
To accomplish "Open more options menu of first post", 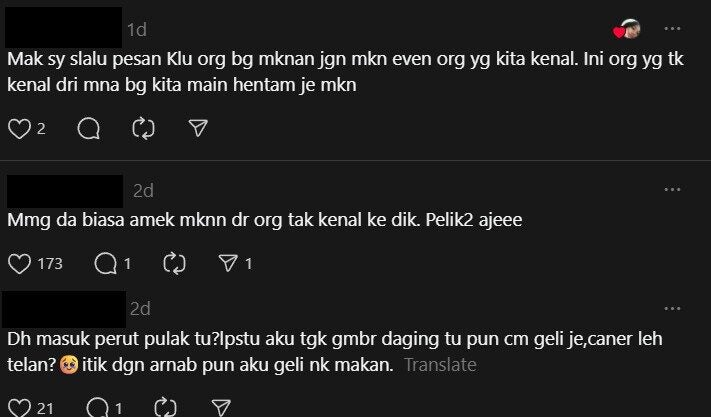I will pos(674,29).
